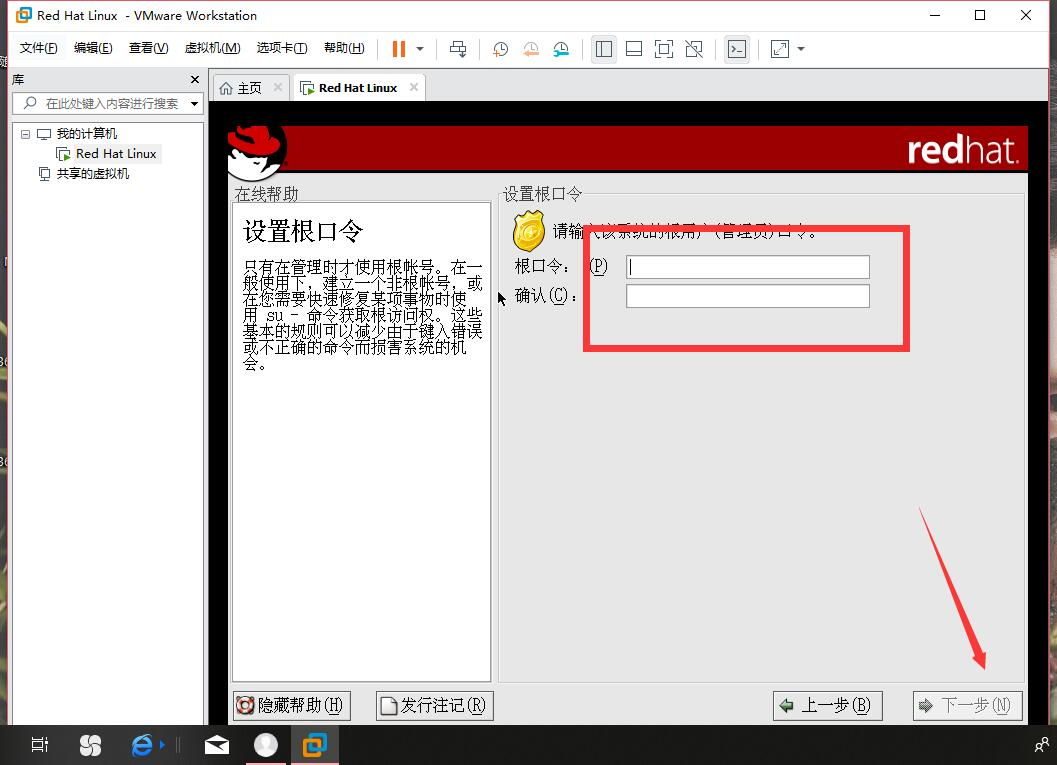Open the Mail app on taskbar
Viewport: 1057px width, 765px height.
(216, 745)
